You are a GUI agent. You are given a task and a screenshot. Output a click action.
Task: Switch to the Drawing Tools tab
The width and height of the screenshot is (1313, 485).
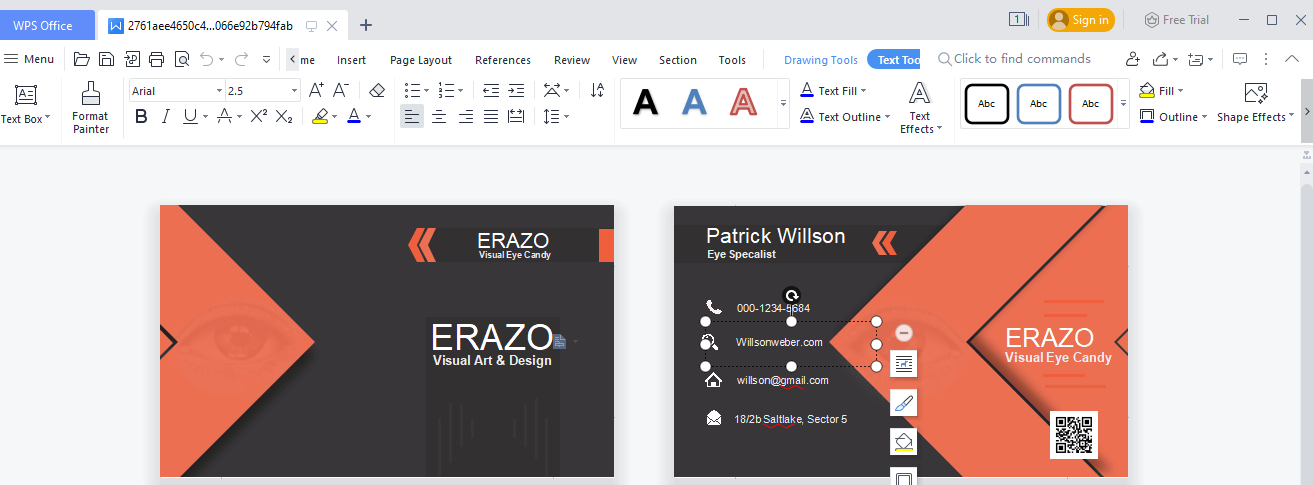pos(820,60)
